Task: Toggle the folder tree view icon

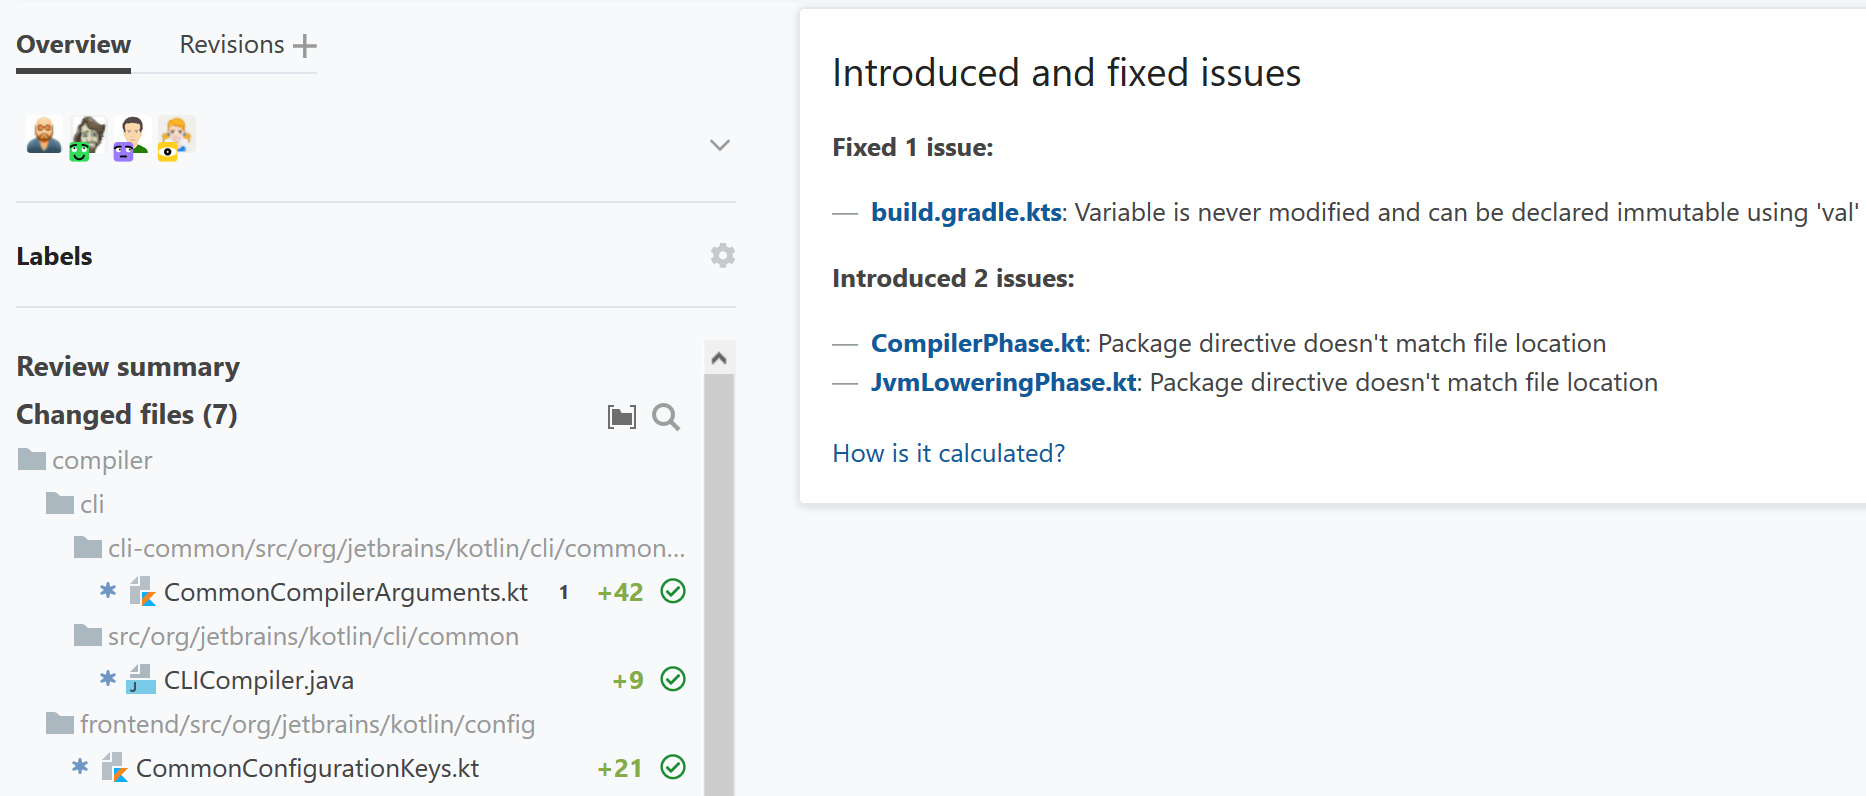Action: [621, 417]
